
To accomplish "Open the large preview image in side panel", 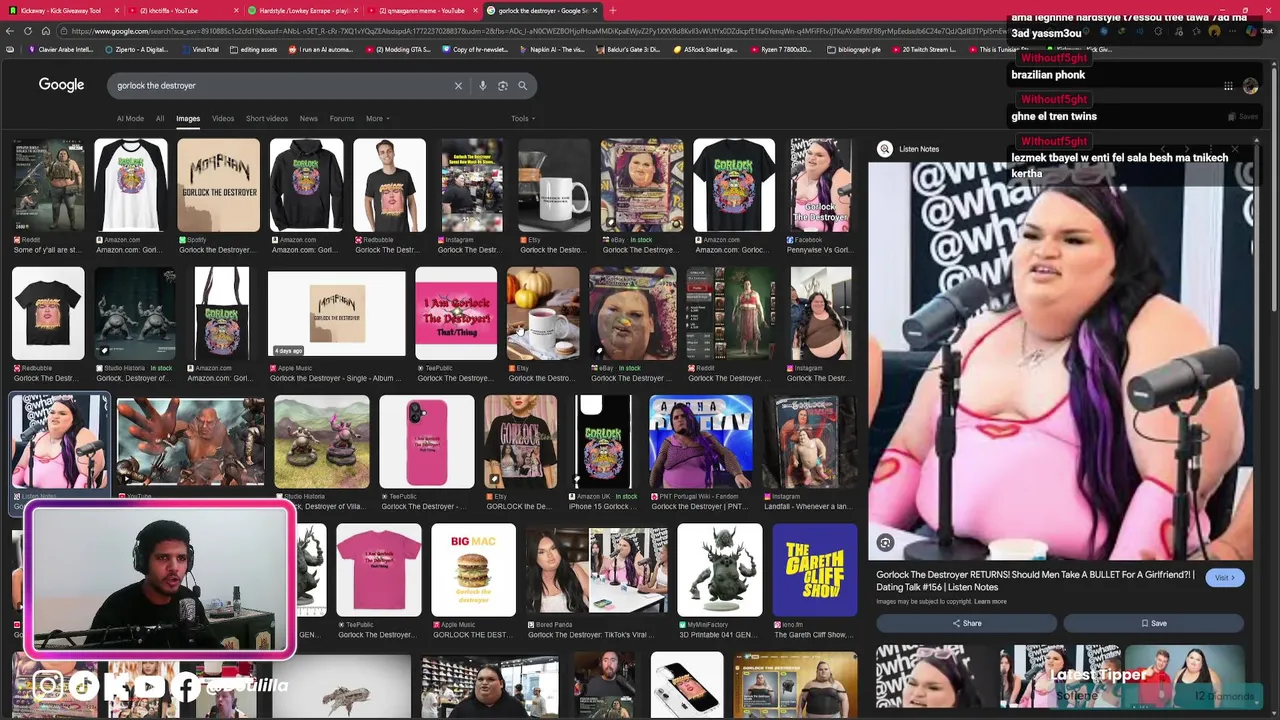I will click(x=1060, y=360).
